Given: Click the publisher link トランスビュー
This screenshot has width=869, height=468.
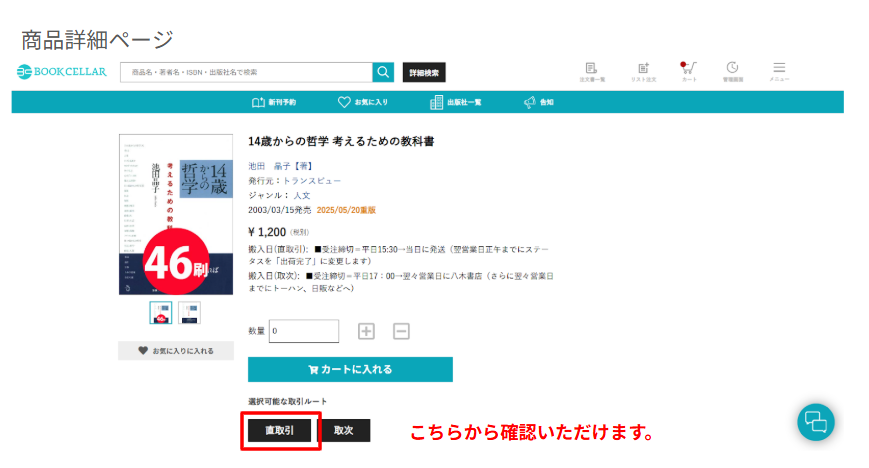Looking at the screenshot, I should click(312, 181).
